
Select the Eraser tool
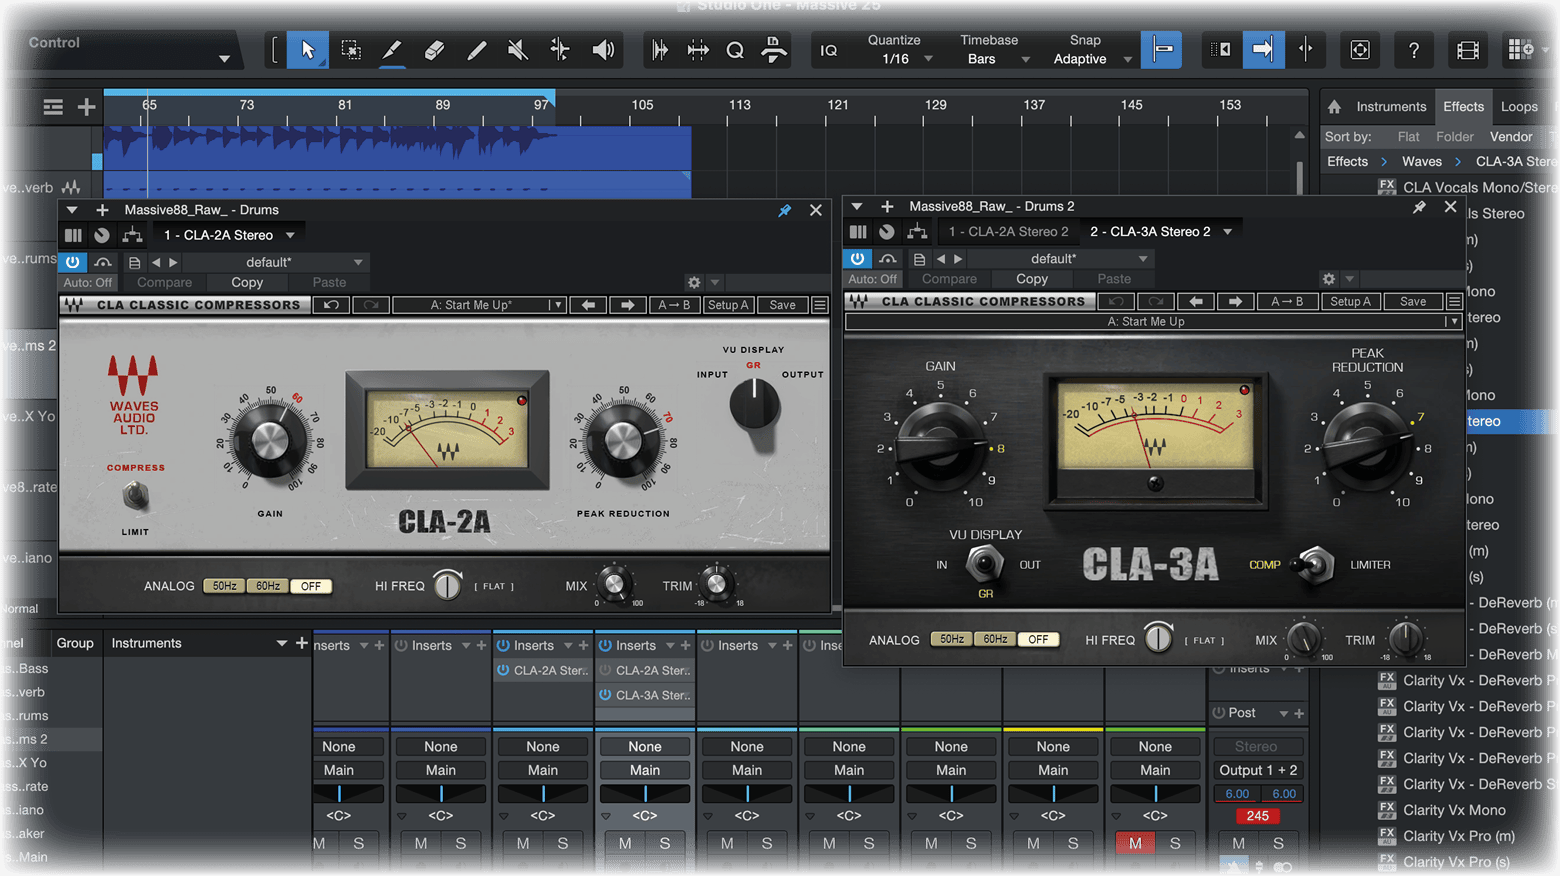434,50
